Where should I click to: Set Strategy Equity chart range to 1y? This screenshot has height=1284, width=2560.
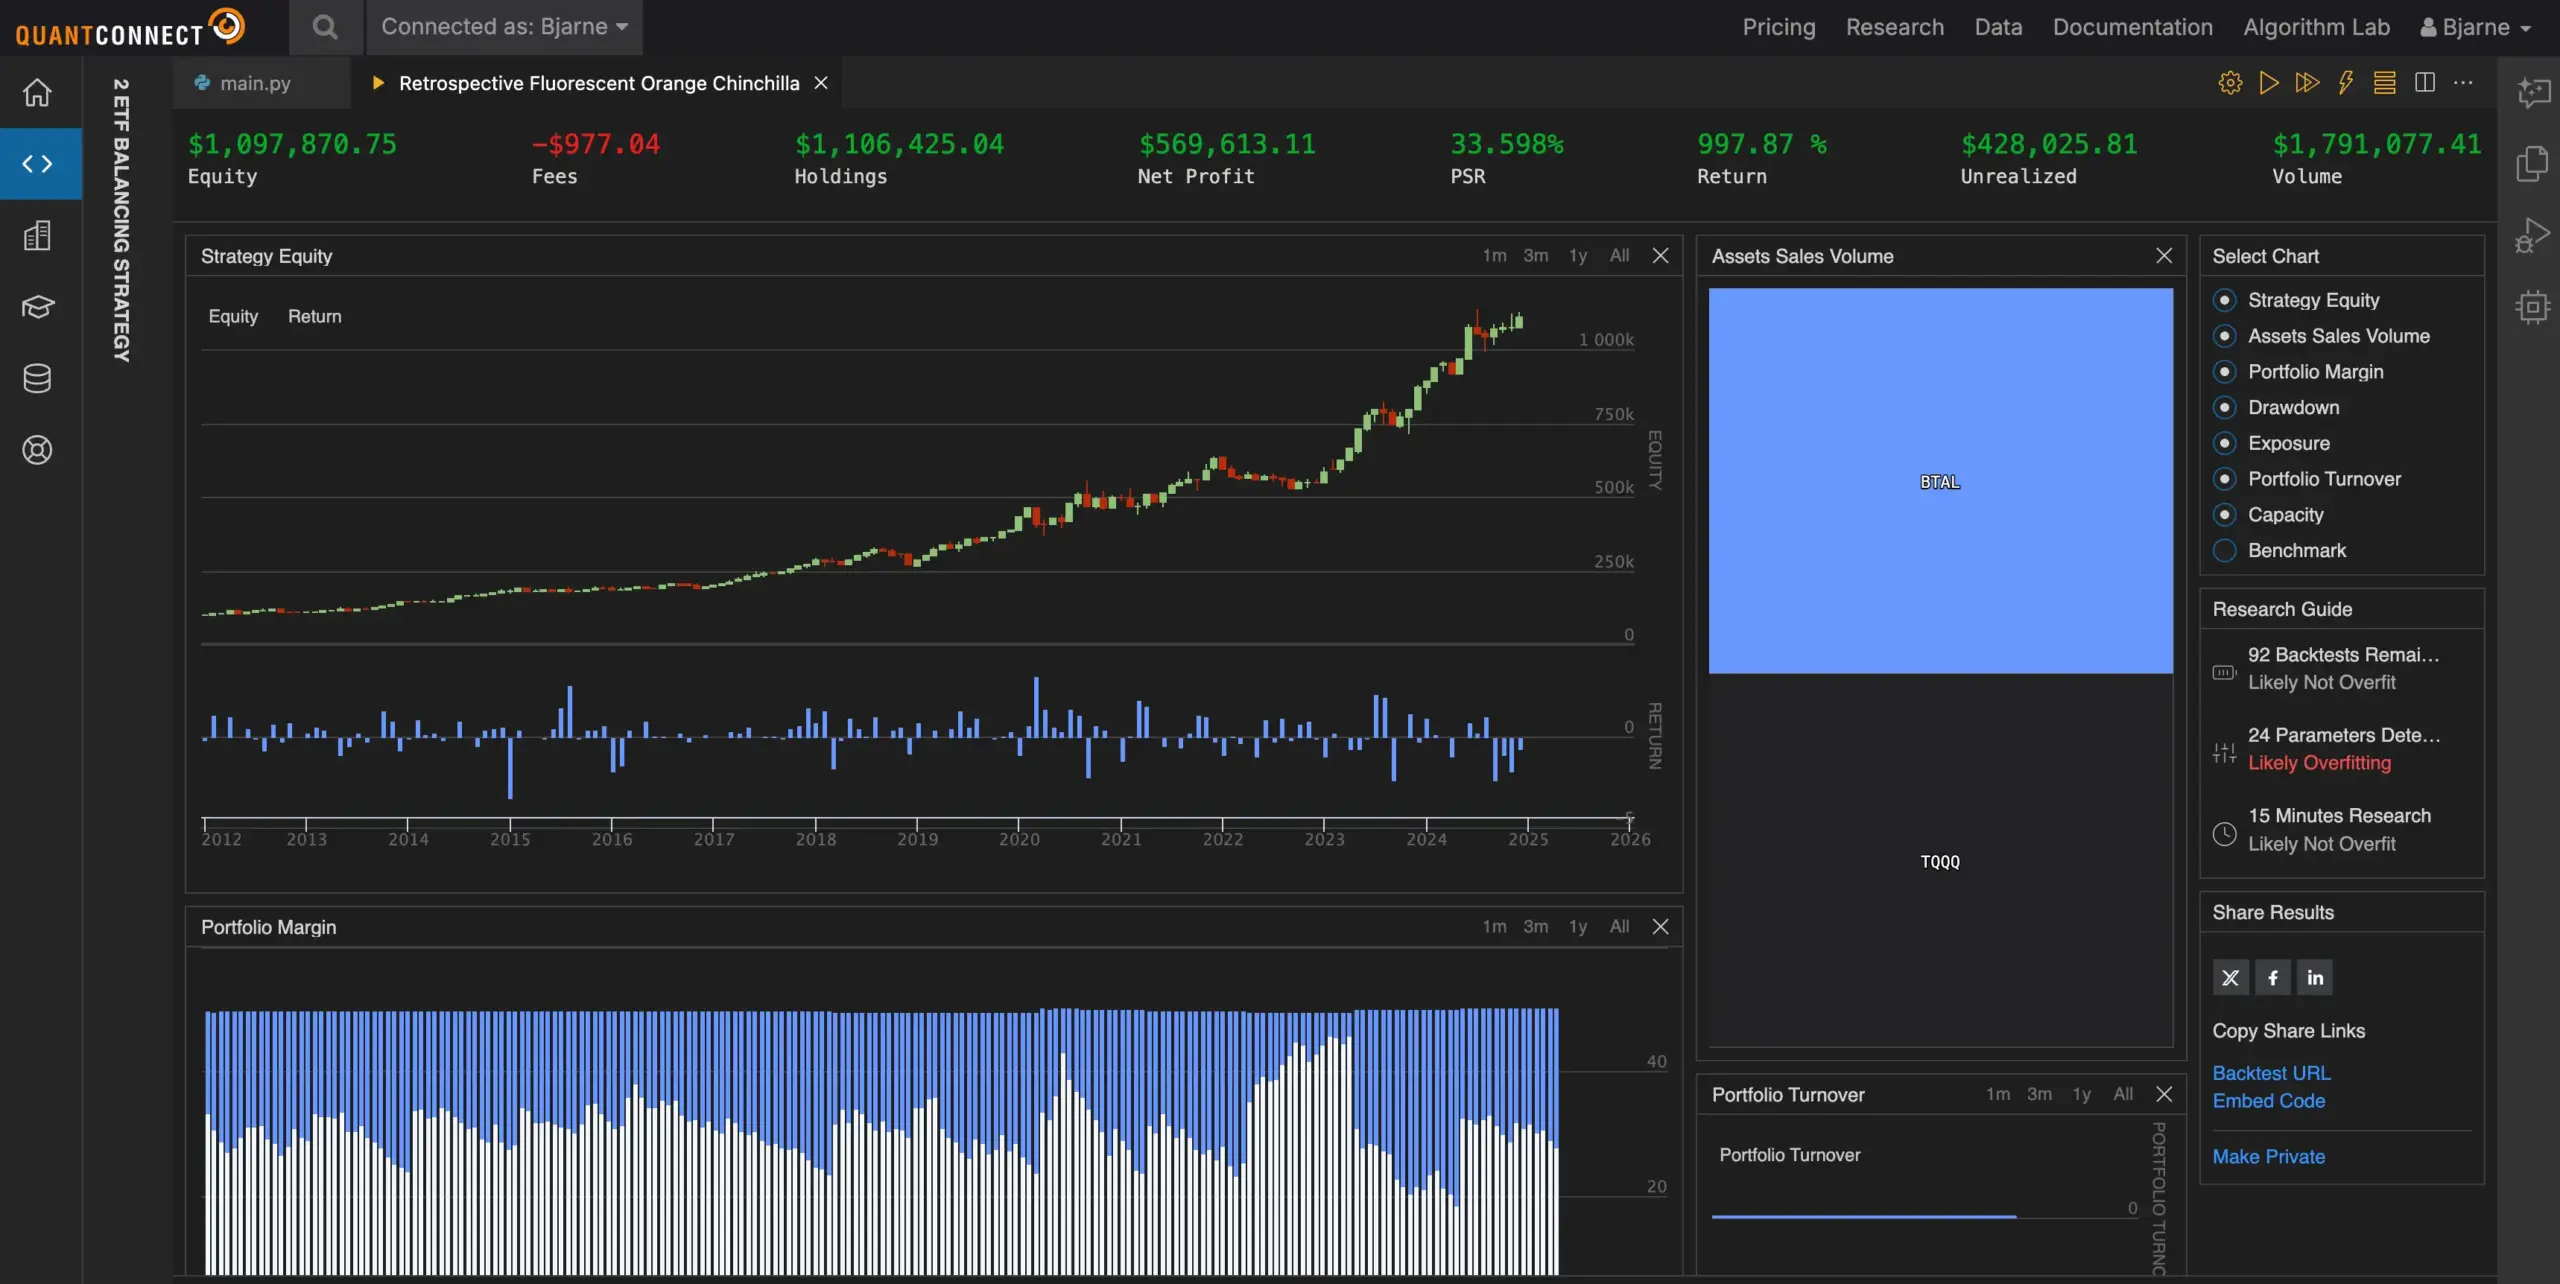tap(1578, 255)
